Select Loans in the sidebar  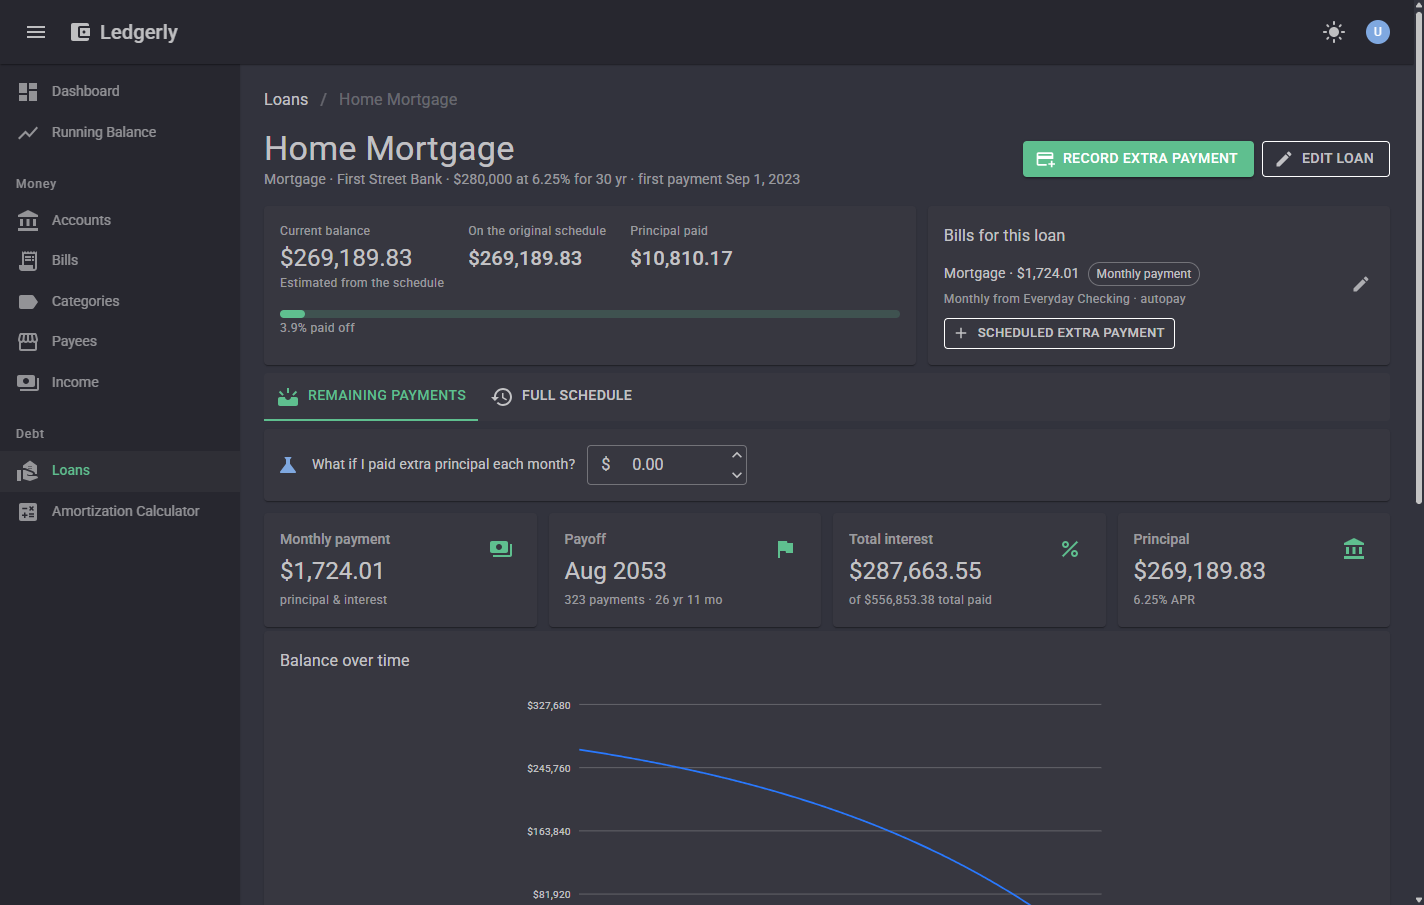pos(120,471)
